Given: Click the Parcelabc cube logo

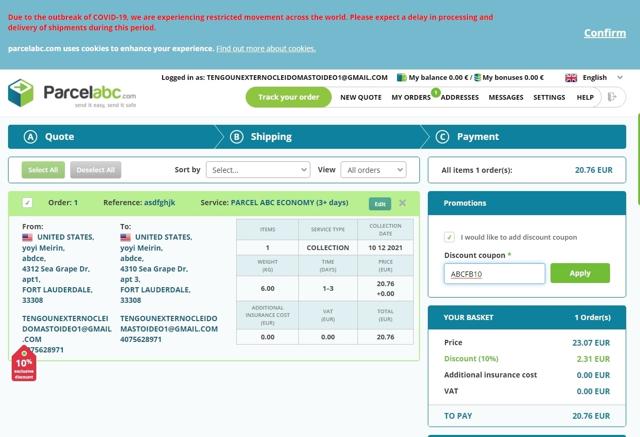Looking at the screenshot, I should [x=20, y=93].
